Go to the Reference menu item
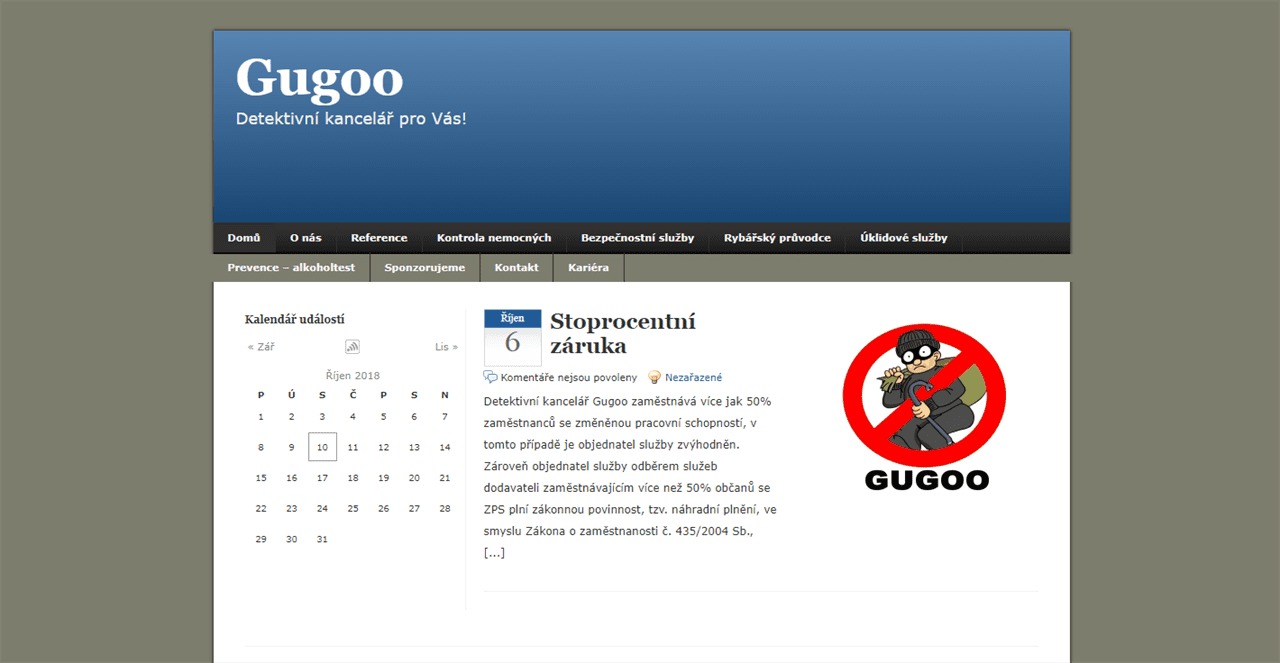 pos(379,238)
